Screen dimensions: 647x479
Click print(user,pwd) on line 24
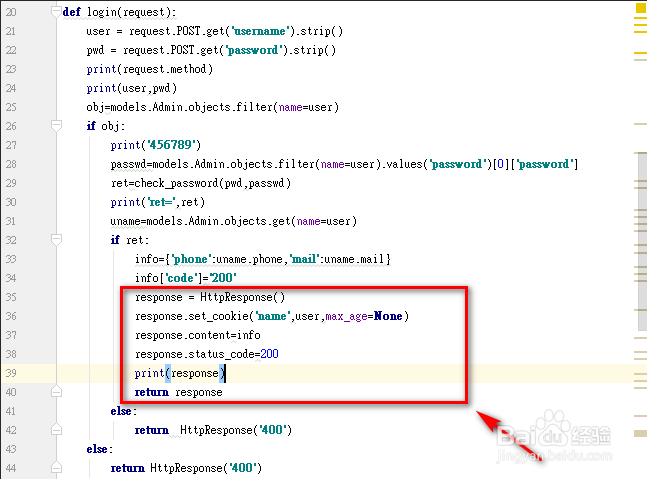coord(132,88)
